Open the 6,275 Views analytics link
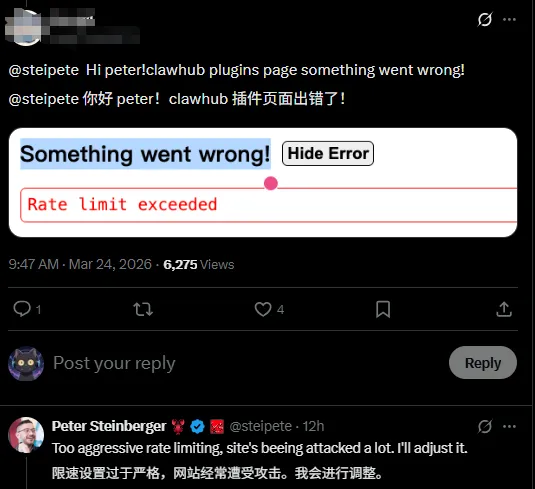Screen dimensions: 535x489 click(199, 264)
